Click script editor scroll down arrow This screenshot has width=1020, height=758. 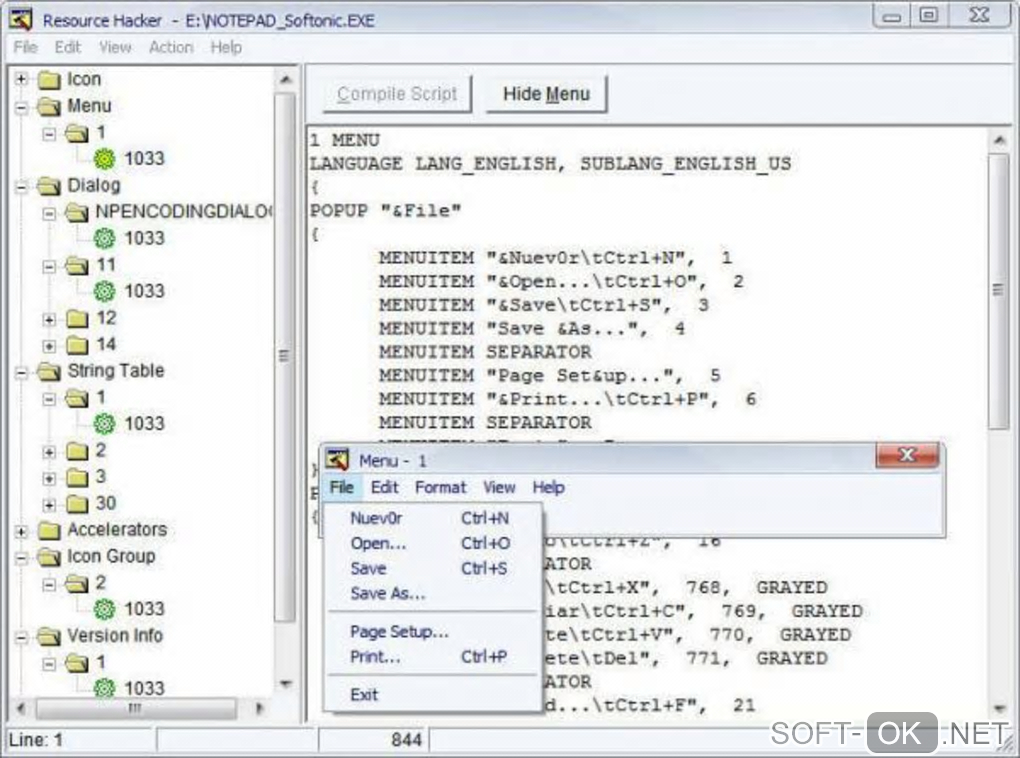(999, 708)
